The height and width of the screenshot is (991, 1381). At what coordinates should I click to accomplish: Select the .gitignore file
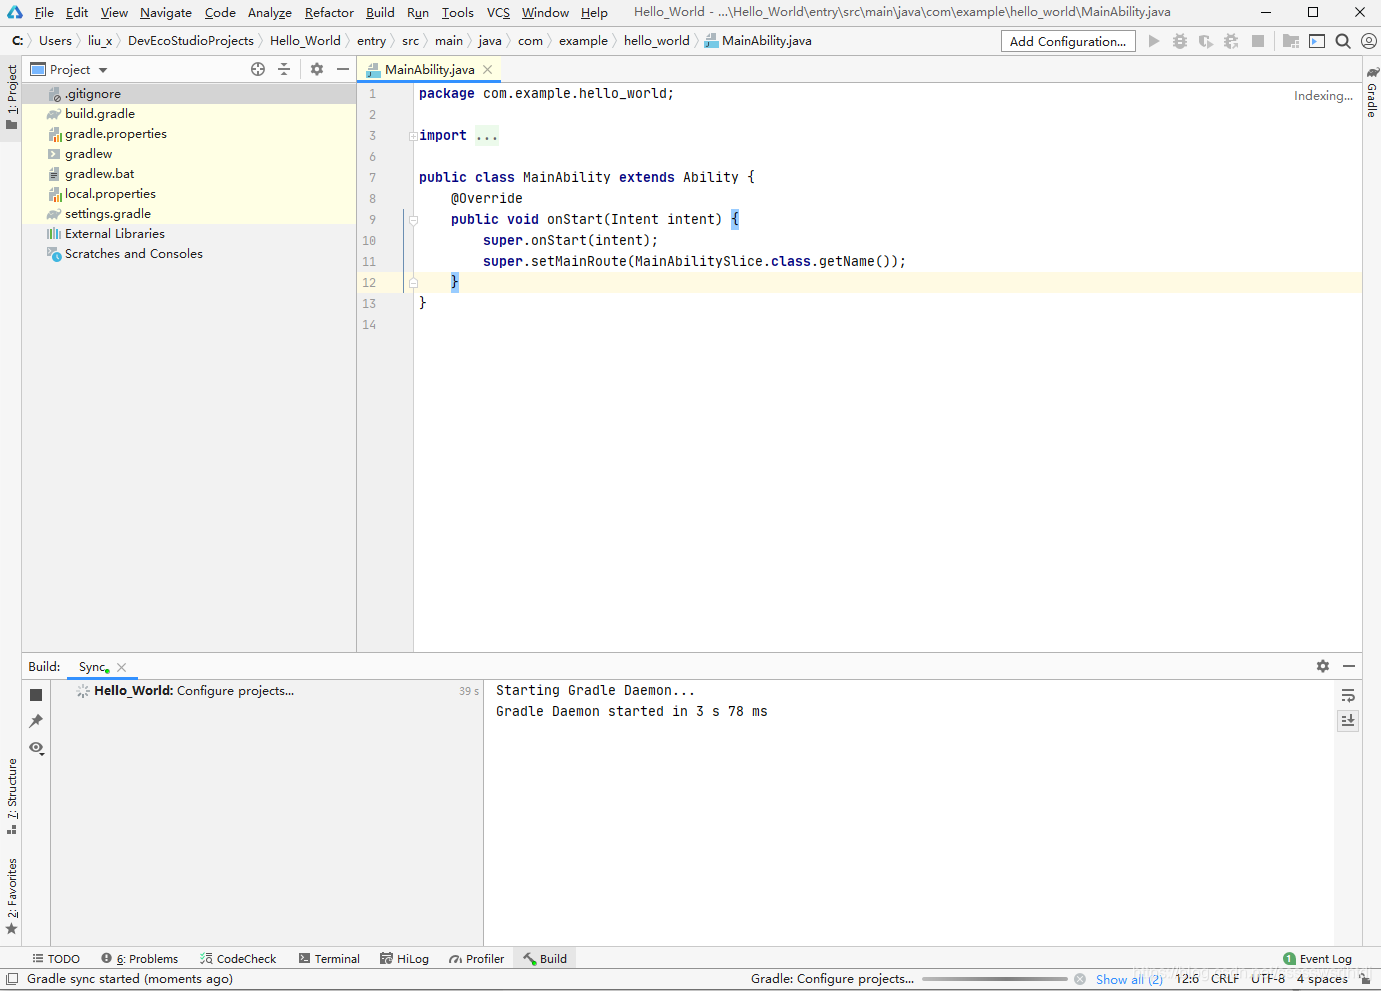click(x=189, y=93)
